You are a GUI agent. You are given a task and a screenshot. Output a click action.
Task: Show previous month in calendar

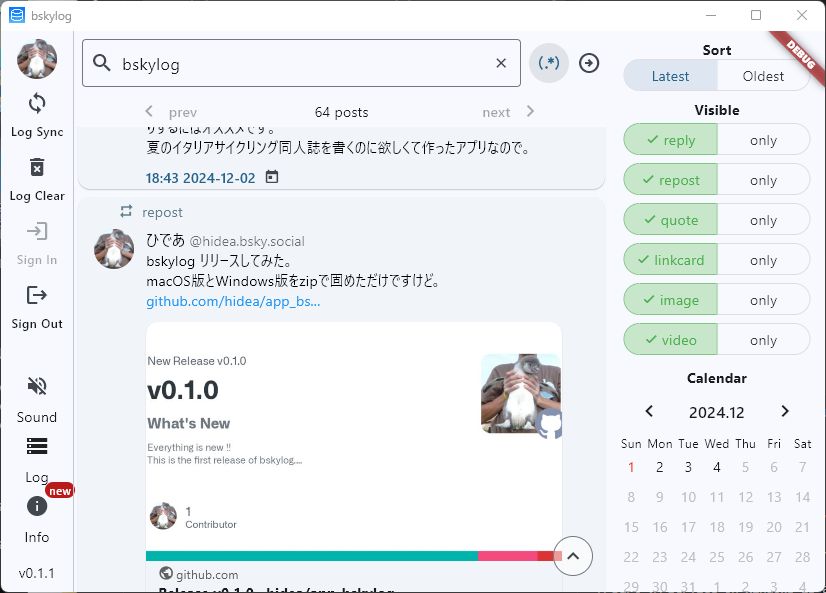pyautogui.click(x=649, y=411)
